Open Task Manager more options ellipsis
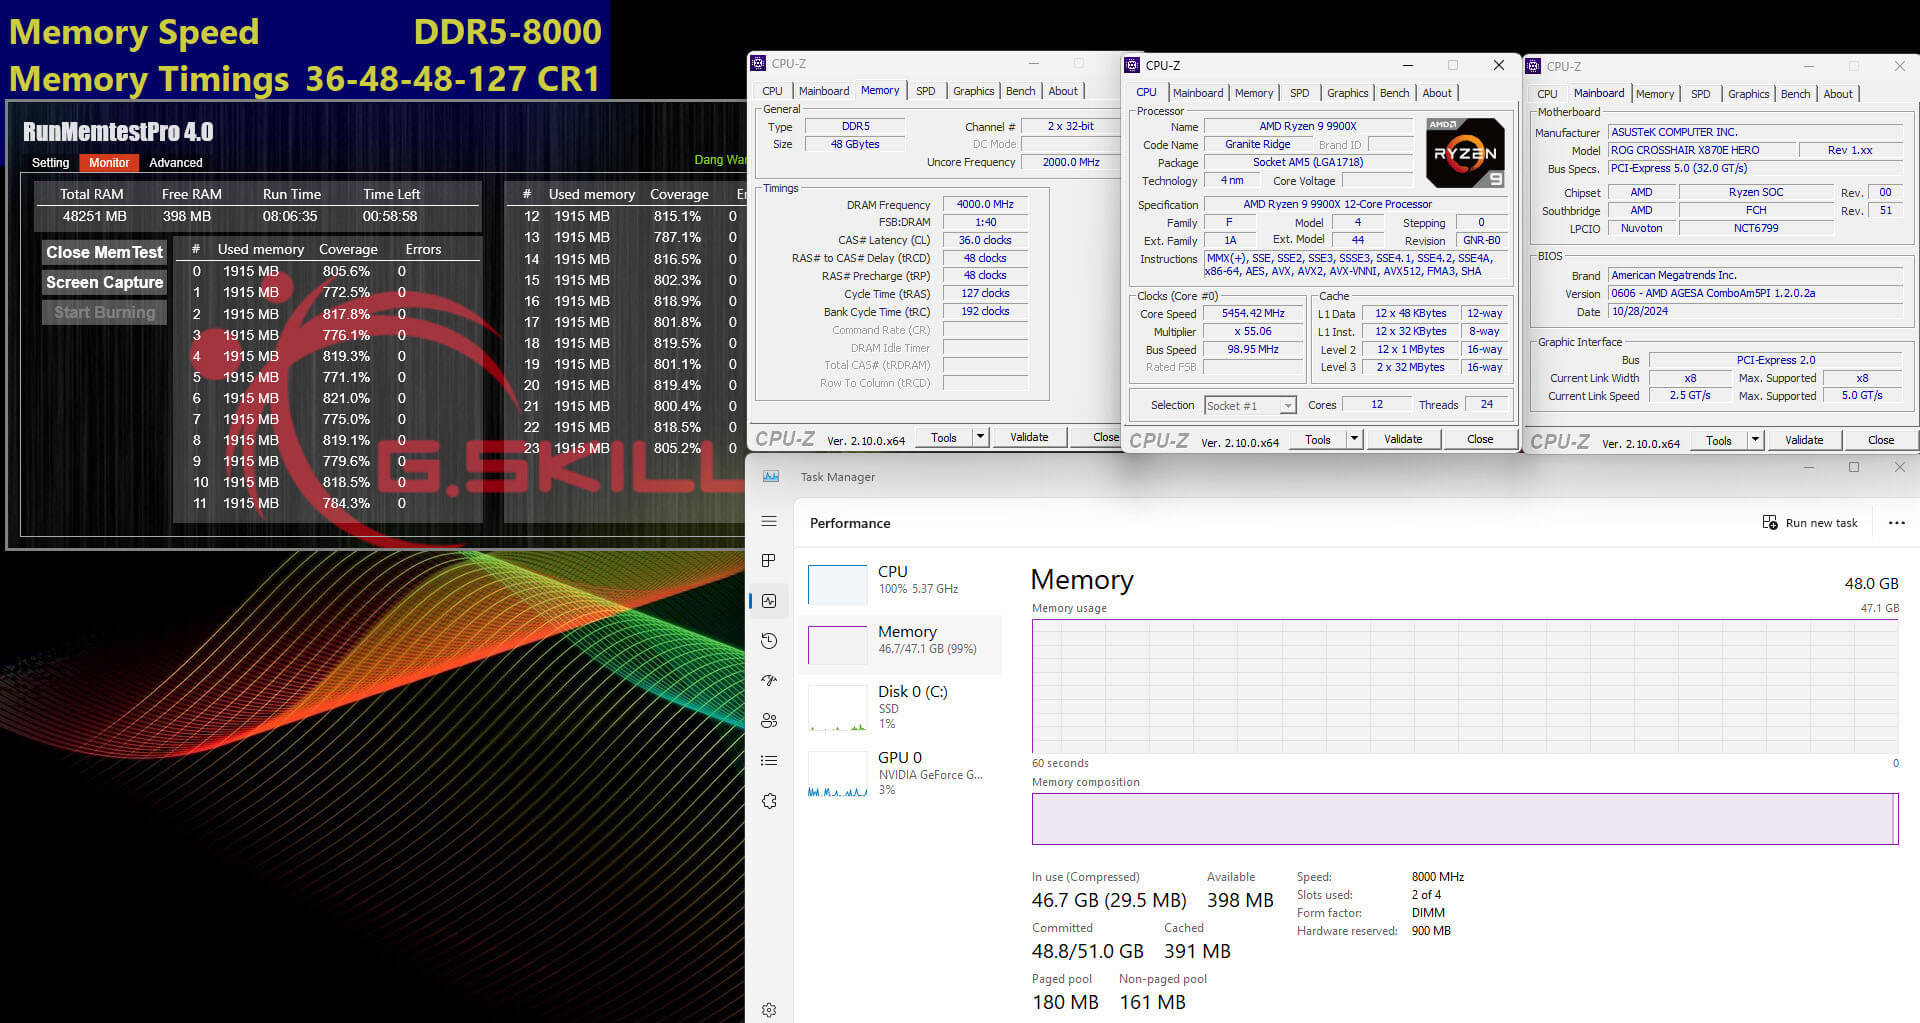1920x1023 pixels. pos(1896,523)
